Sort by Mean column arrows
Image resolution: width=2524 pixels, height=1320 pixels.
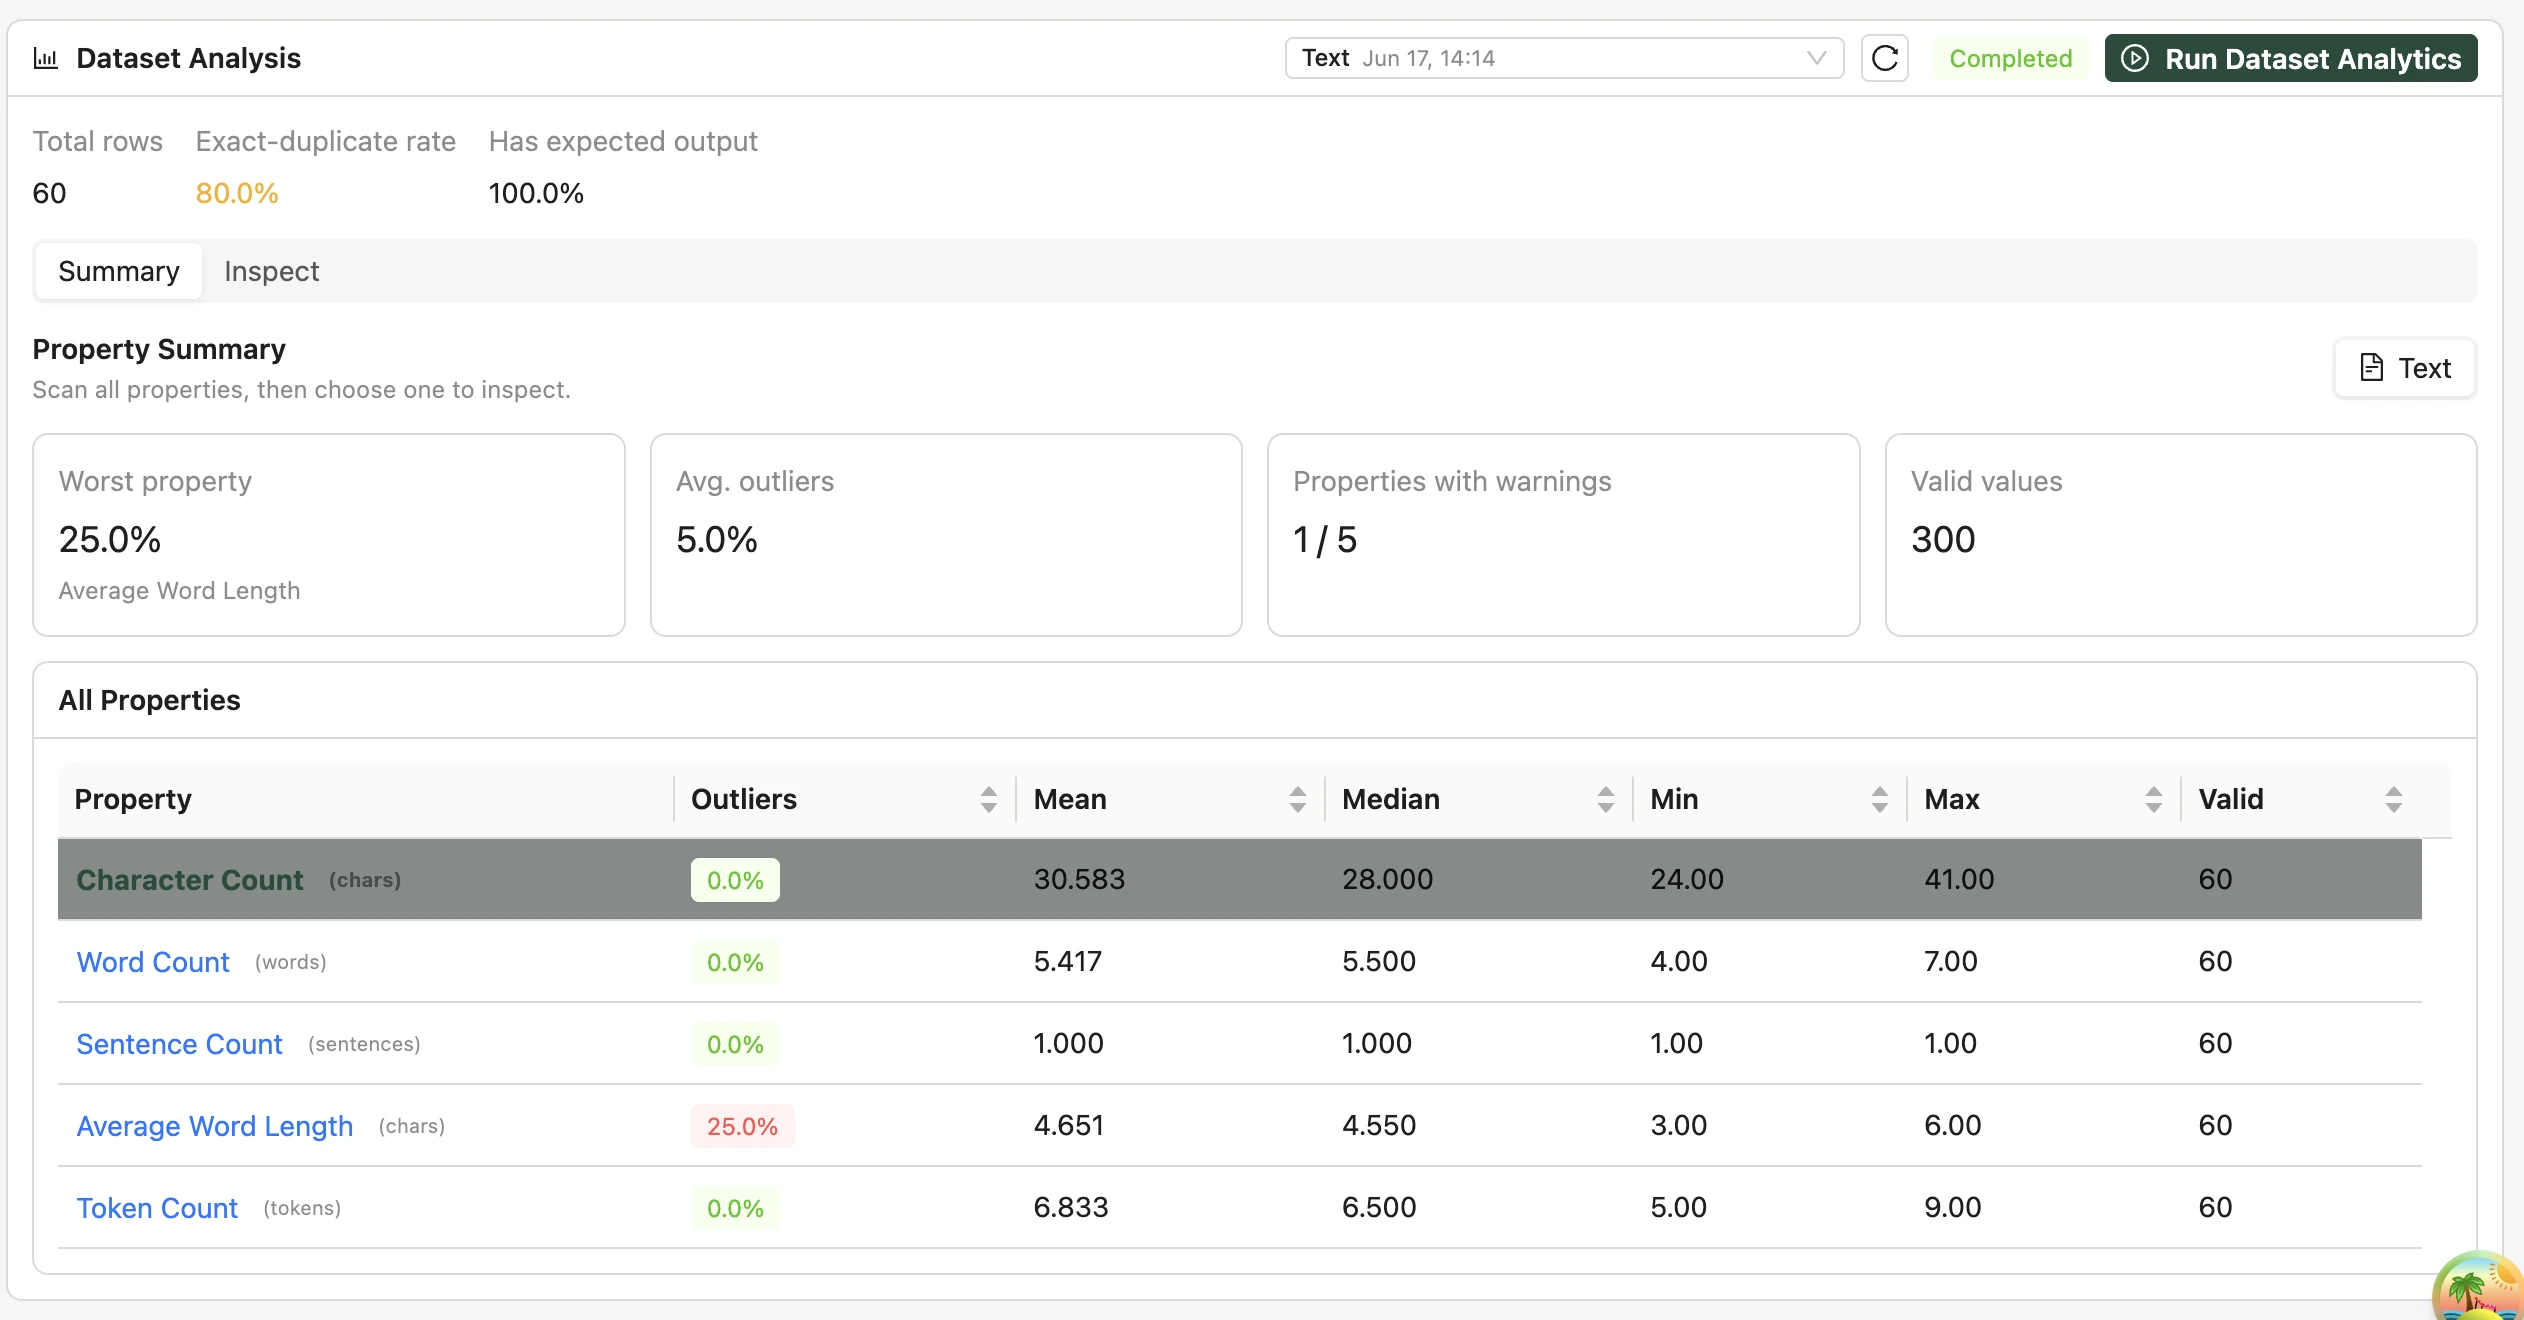pyautogui.click(x=1297, y=799)
